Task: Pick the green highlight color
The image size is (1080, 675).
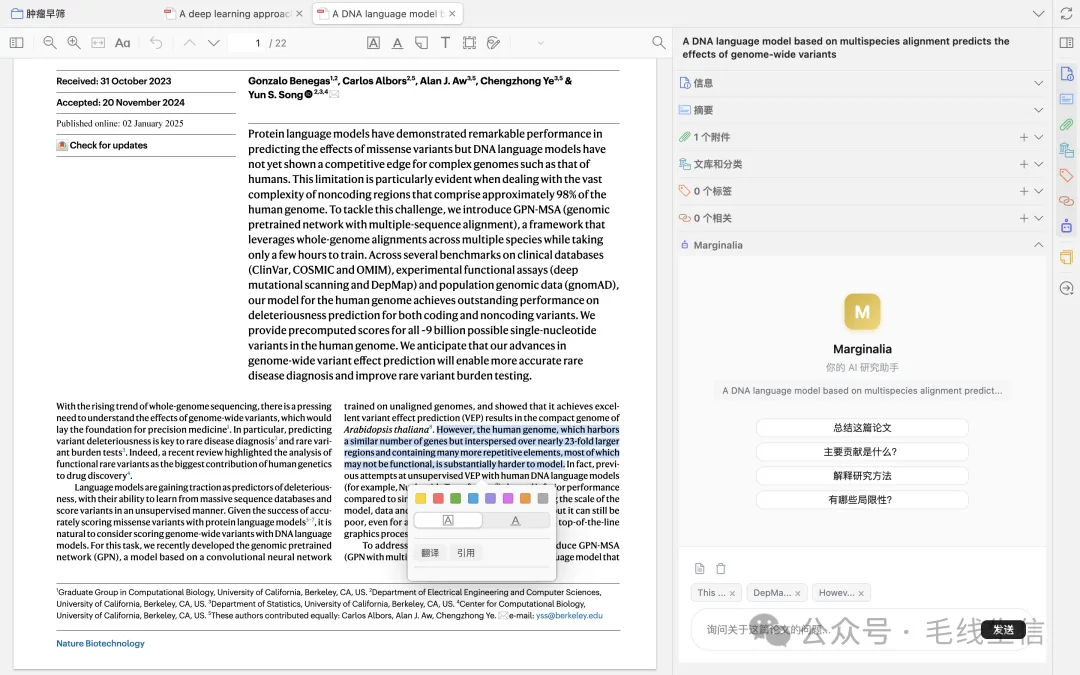Action: (455, 498)
